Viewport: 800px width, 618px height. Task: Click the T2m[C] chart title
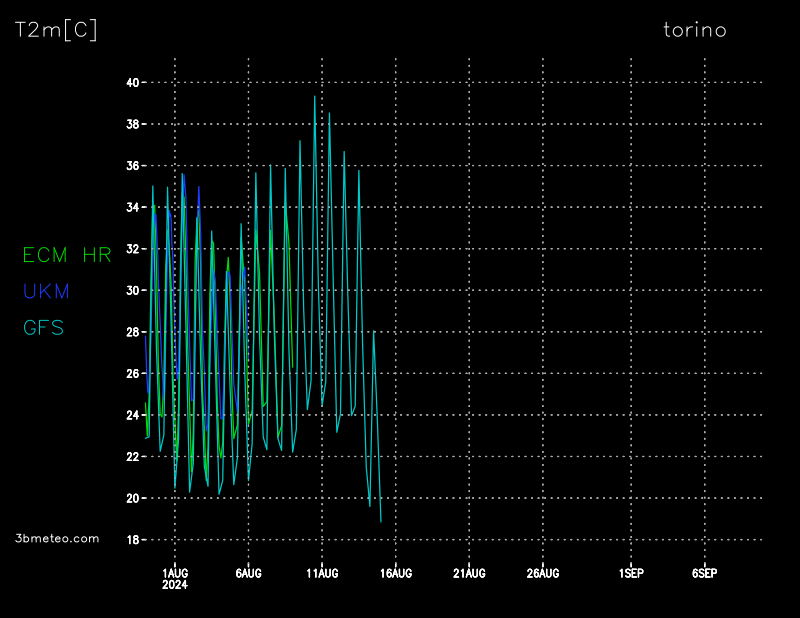[x=56, y=30]
